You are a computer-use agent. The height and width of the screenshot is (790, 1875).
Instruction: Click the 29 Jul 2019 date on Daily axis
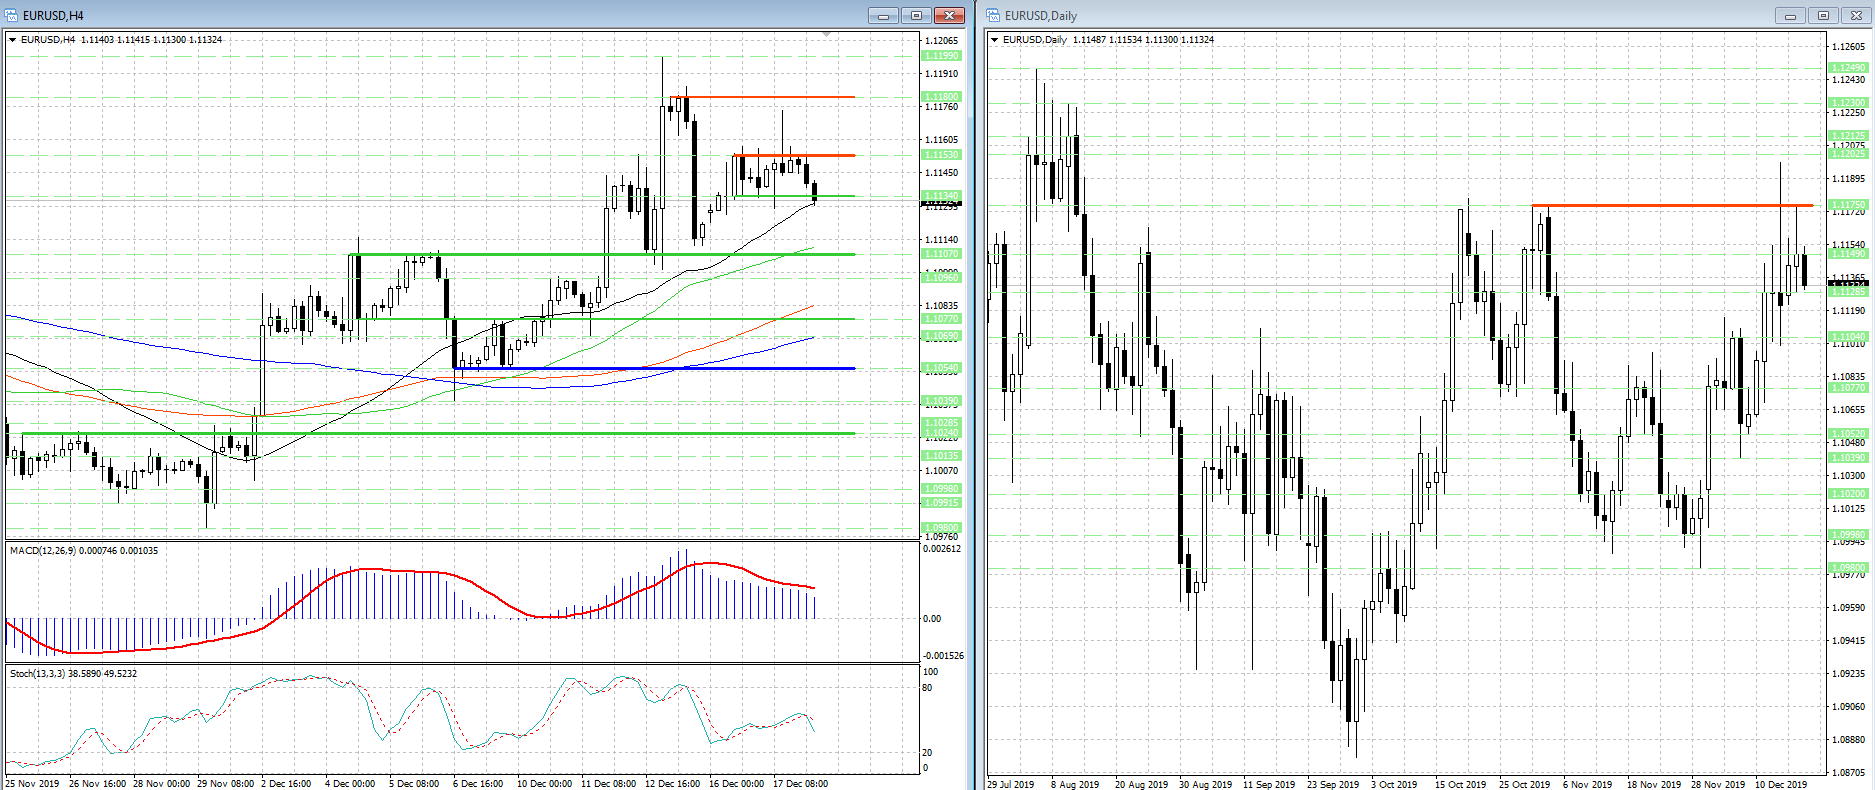click(1011, 785)
